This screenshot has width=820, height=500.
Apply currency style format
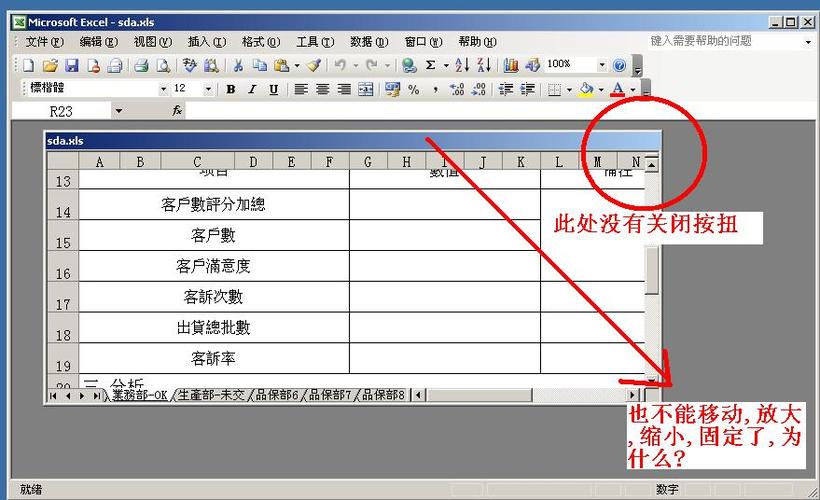click(392, 89)
